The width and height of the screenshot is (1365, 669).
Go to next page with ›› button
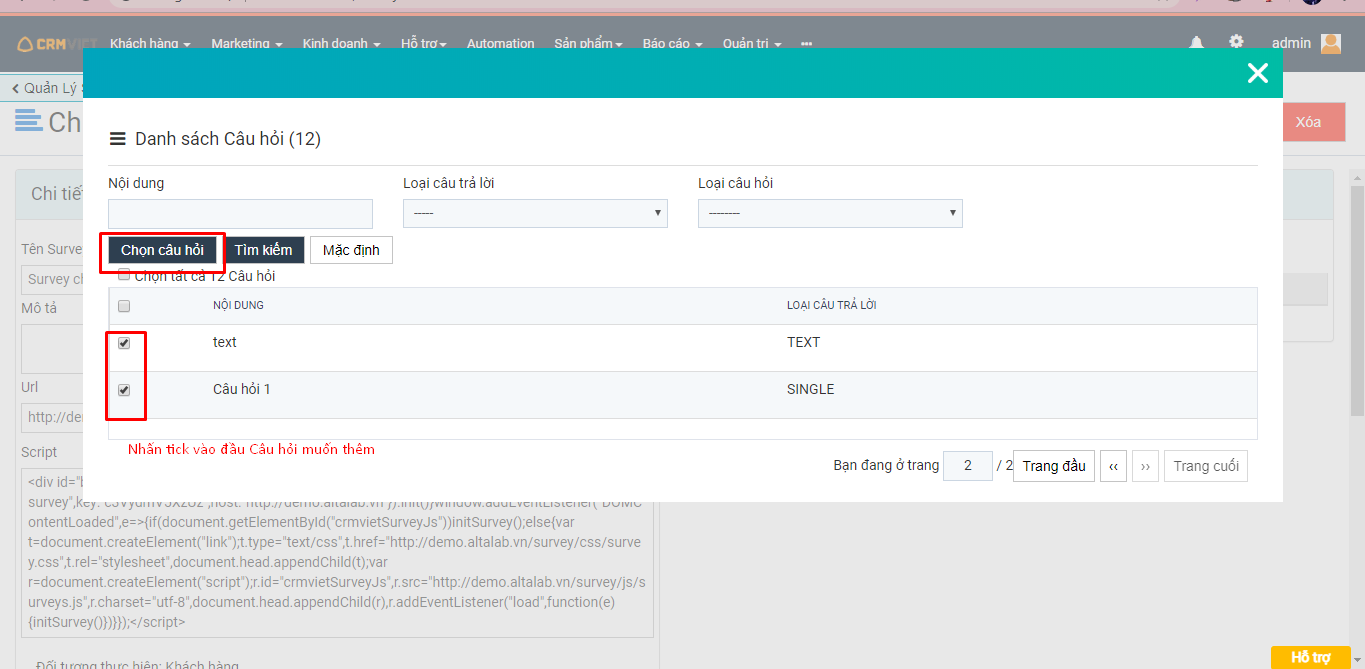coord(1145,466)
